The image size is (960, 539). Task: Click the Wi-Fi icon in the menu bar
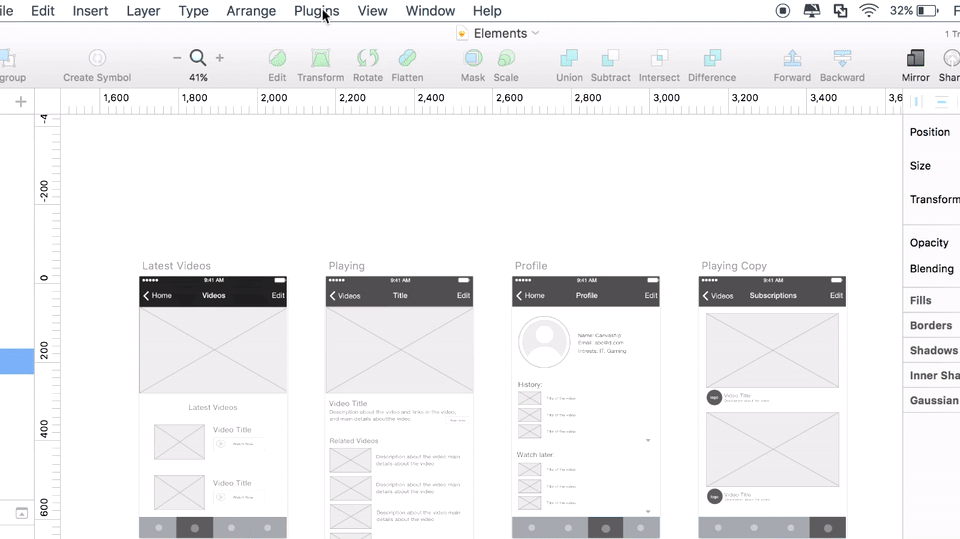[x=869, y=11]
